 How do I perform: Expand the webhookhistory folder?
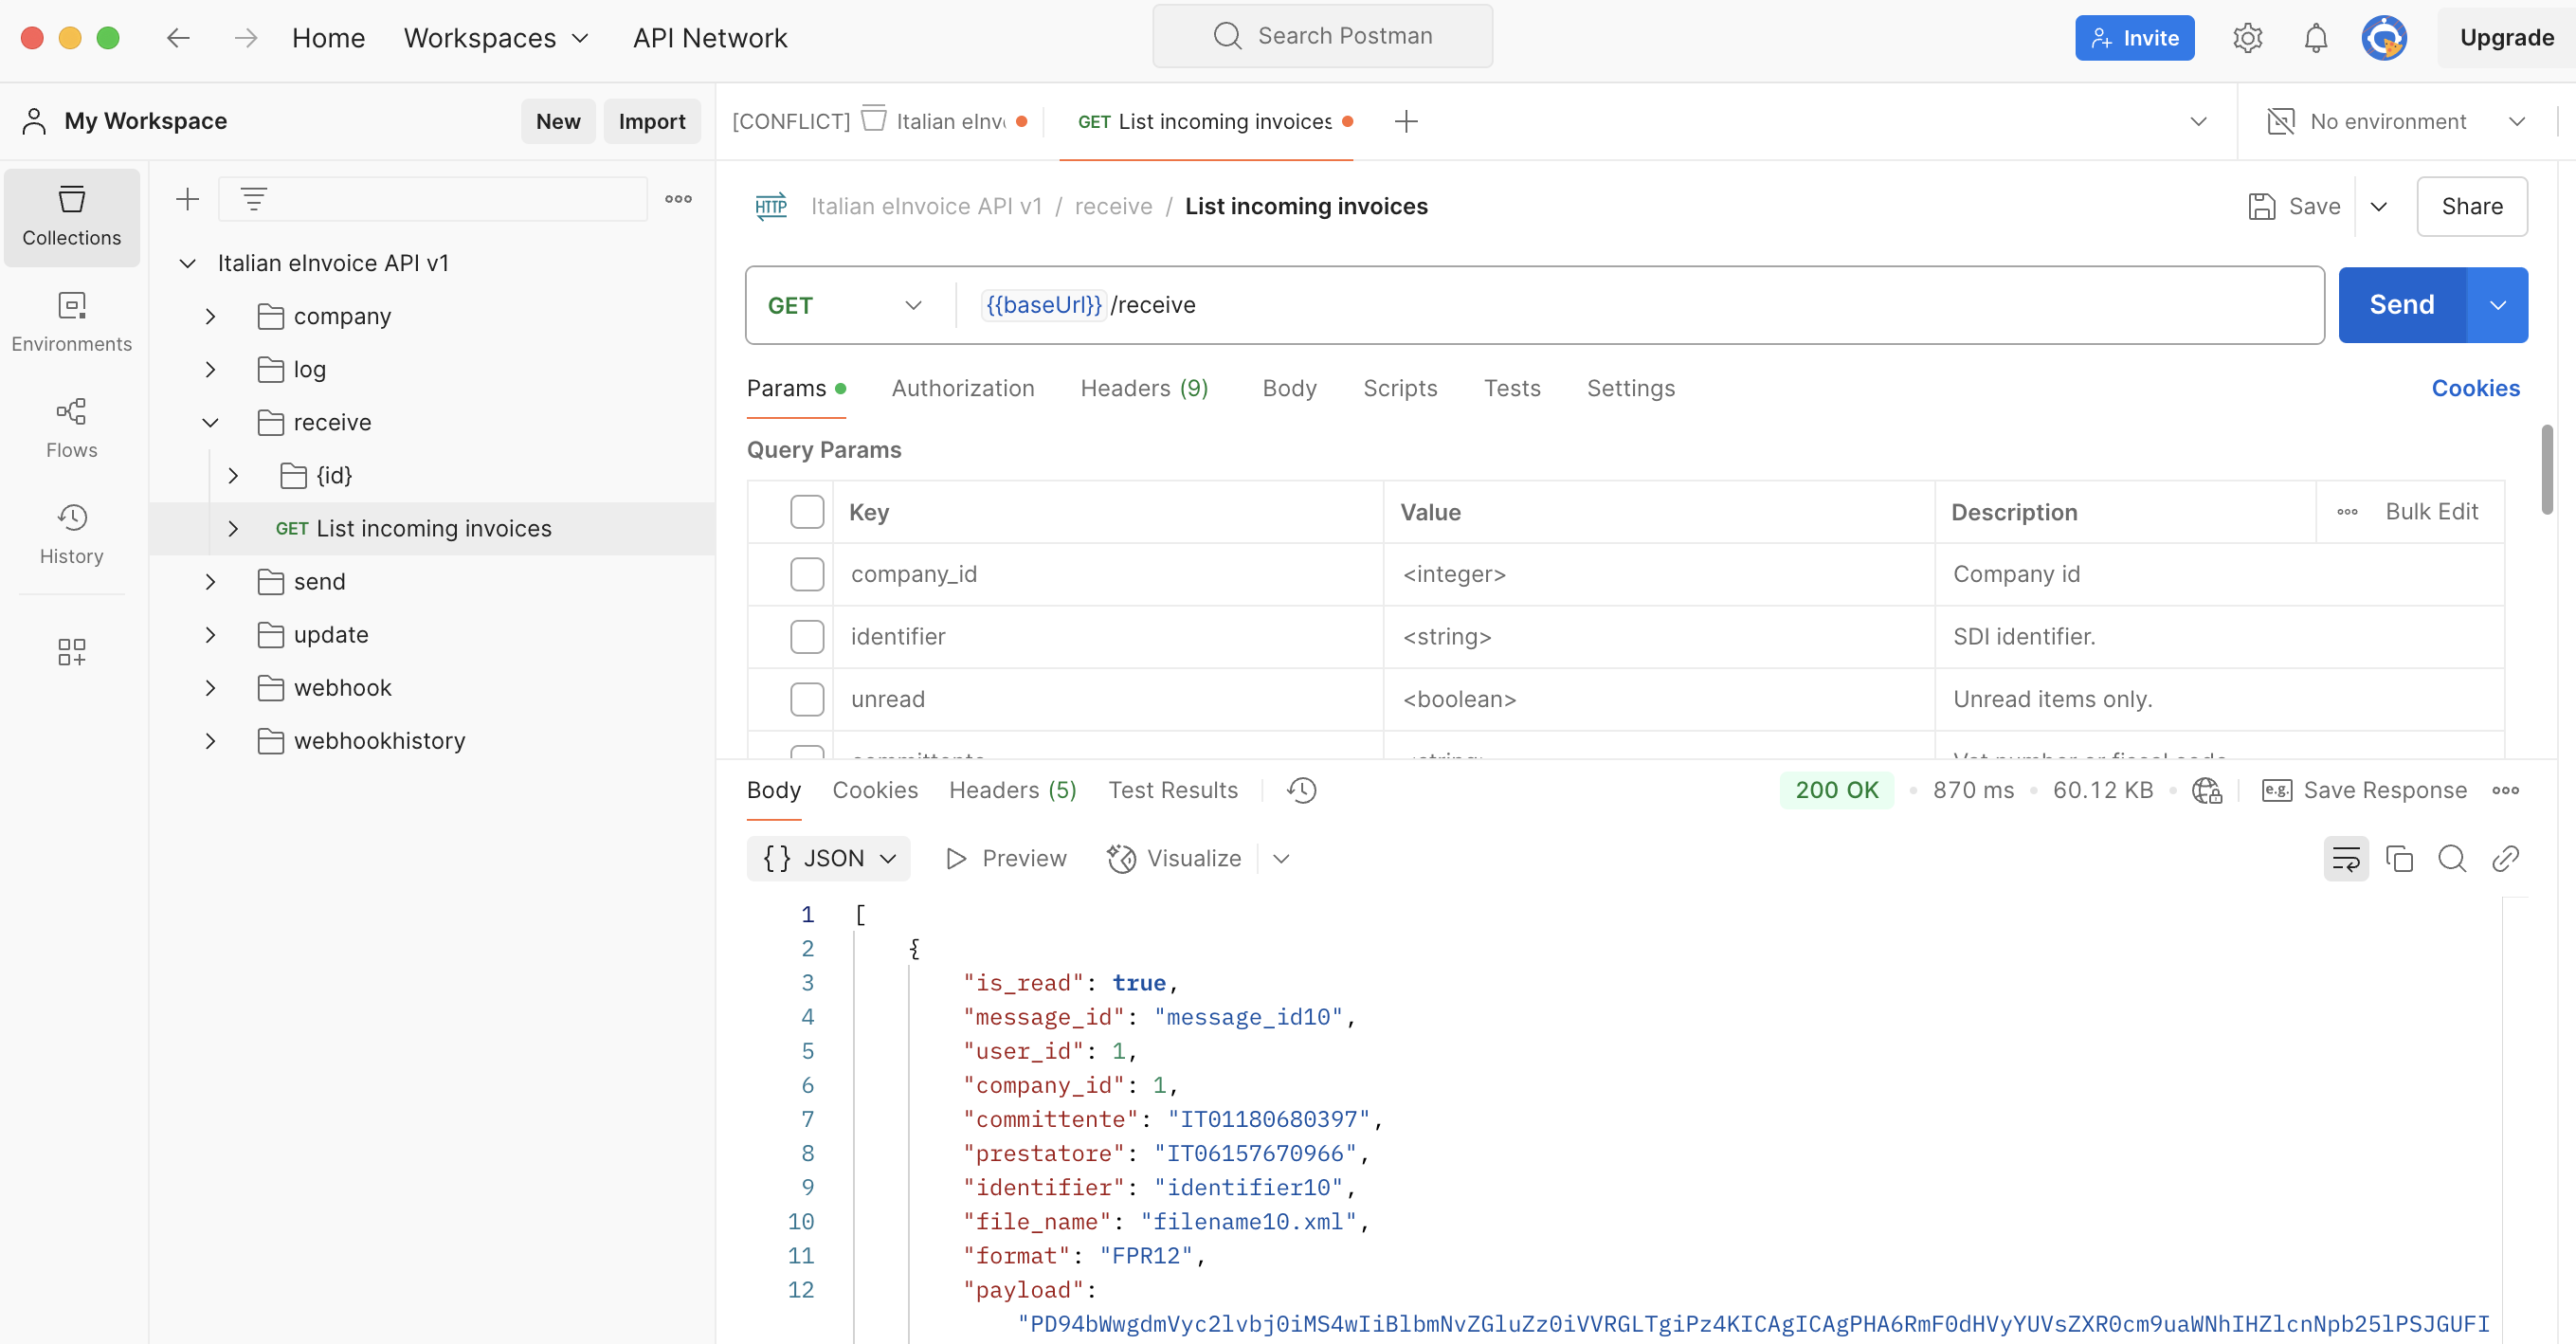(210, 741)
